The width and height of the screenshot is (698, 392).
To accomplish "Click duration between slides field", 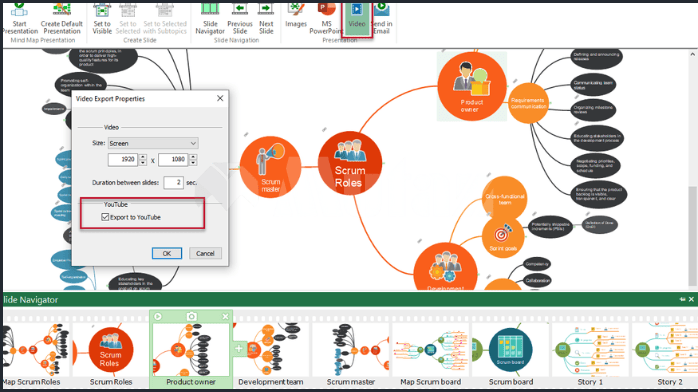I will [173, 182].
